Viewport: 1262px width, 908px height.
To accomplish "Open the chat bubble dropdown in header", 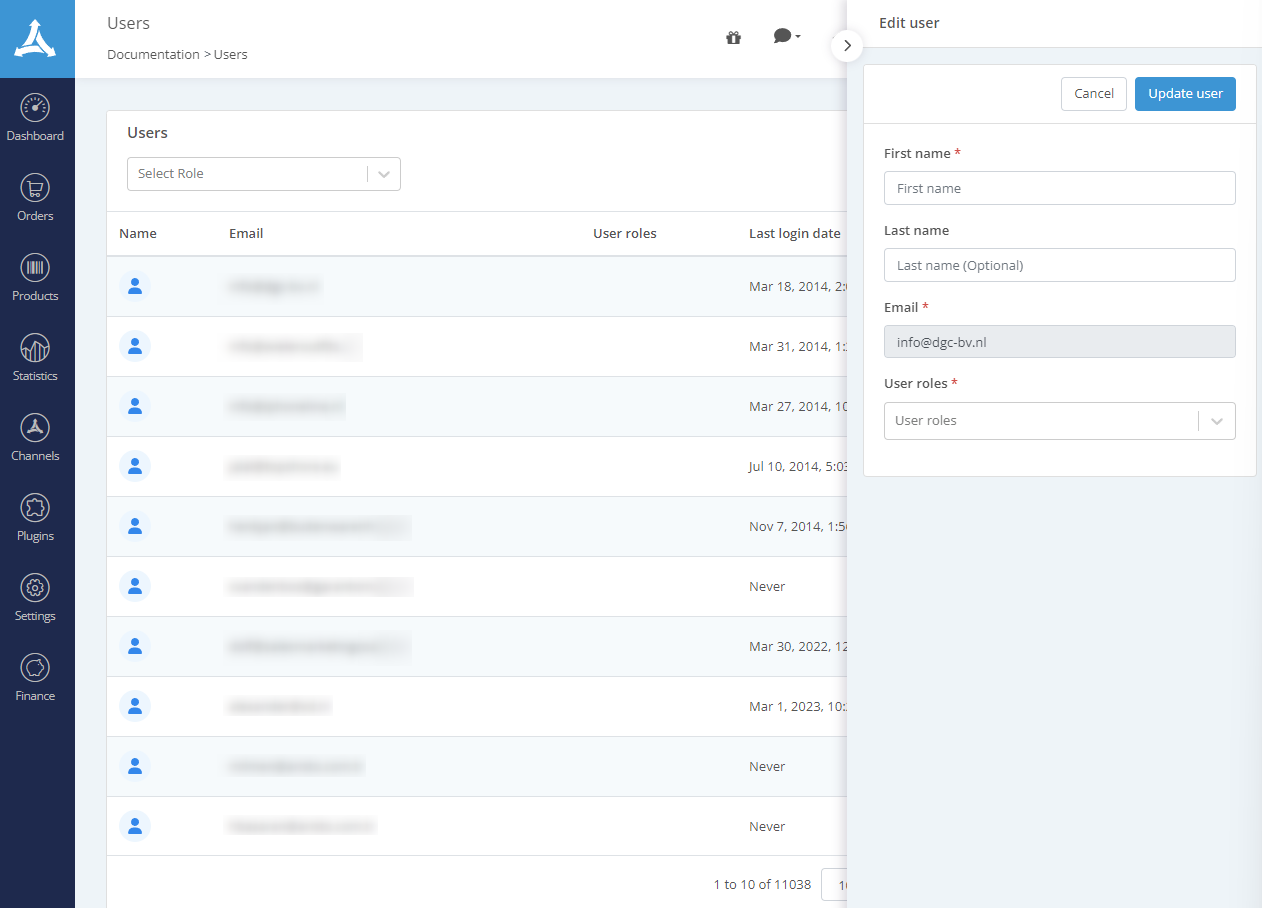I will click(786, 36).
